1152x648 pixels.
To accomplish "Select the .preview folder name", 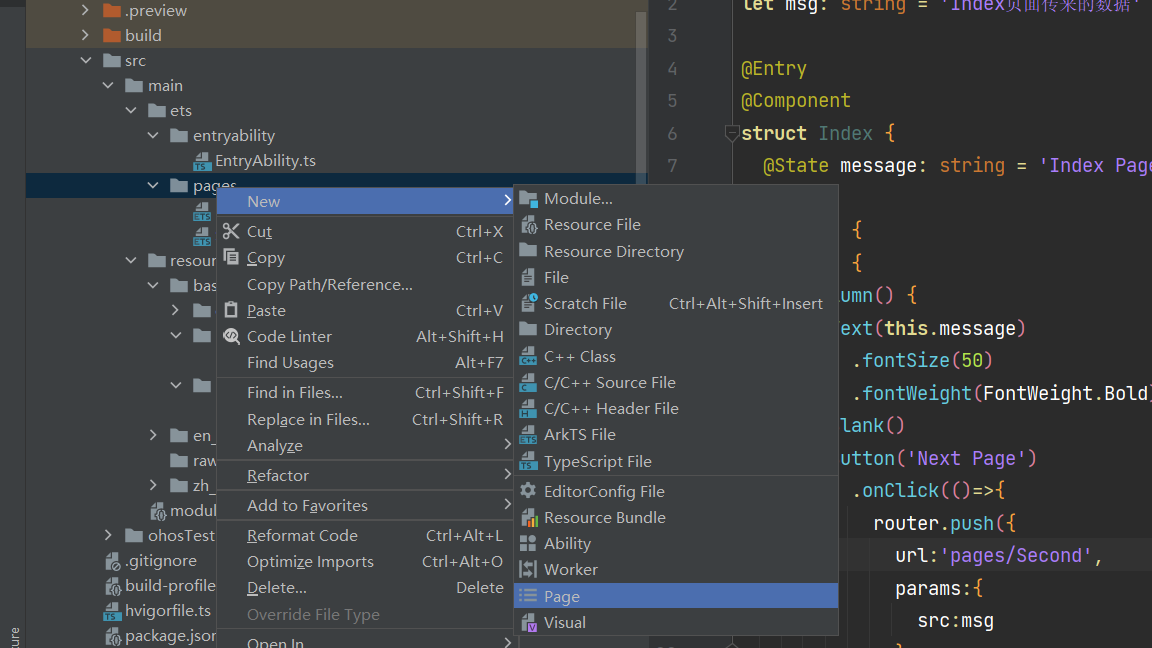I will click(x=156, y=11).
